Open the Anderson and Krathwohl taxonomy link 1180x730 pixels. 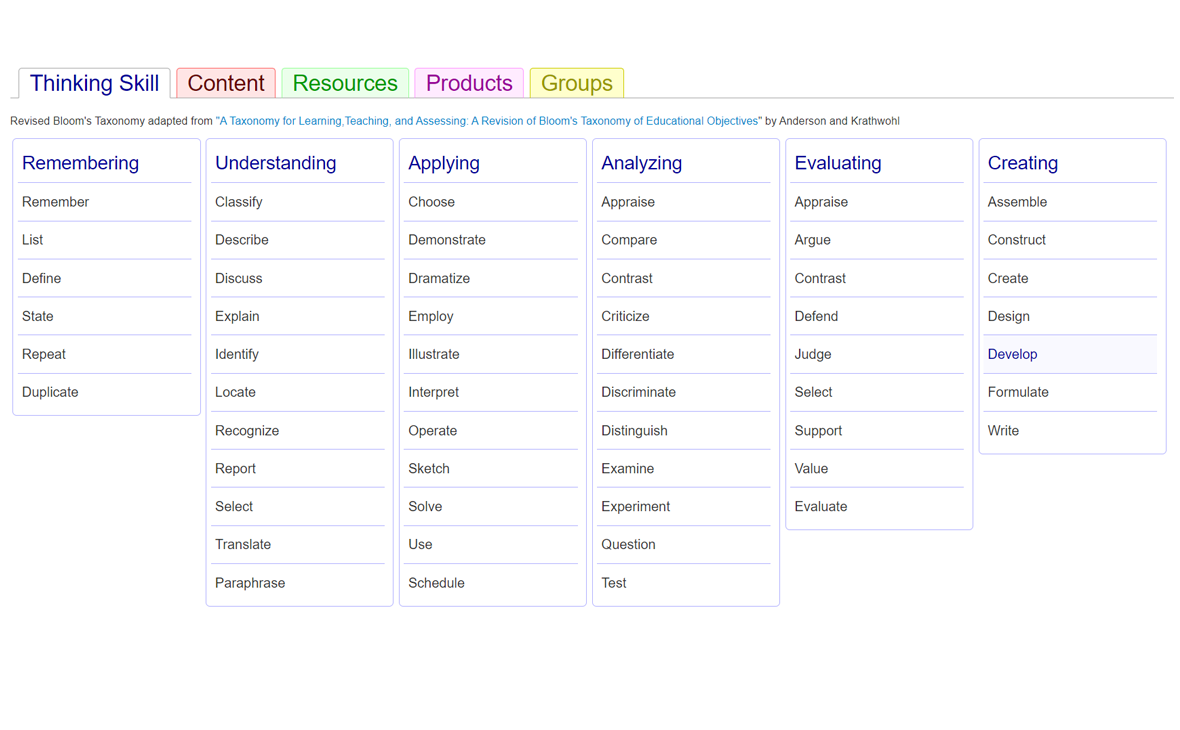487,121
